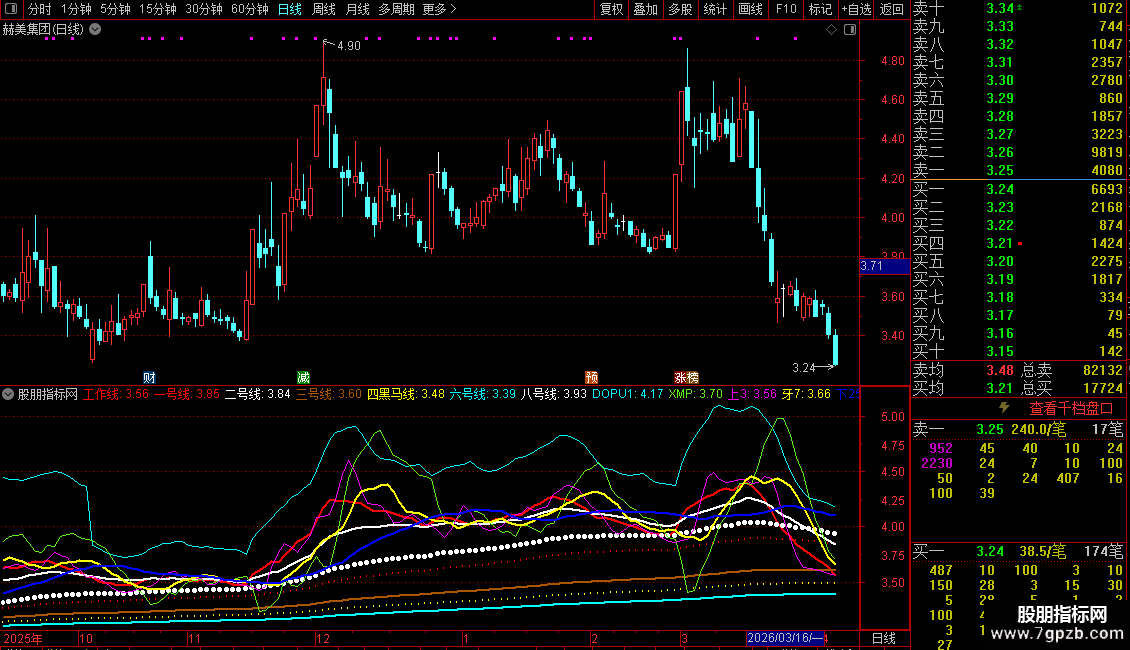
Task: Click 查看千档盘口 link
Action: (x=1071, y=408)
